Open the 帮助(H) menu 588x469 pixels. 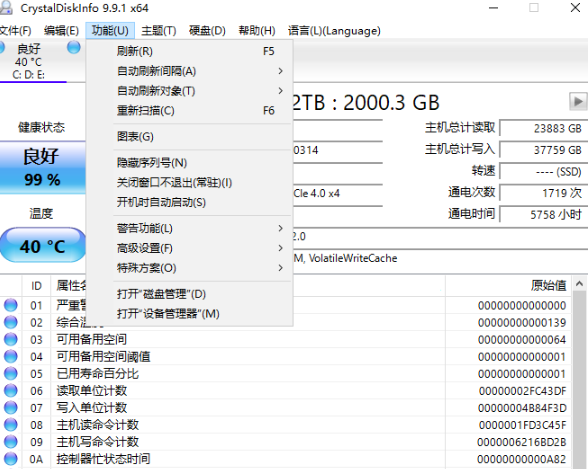click(257, 31)
